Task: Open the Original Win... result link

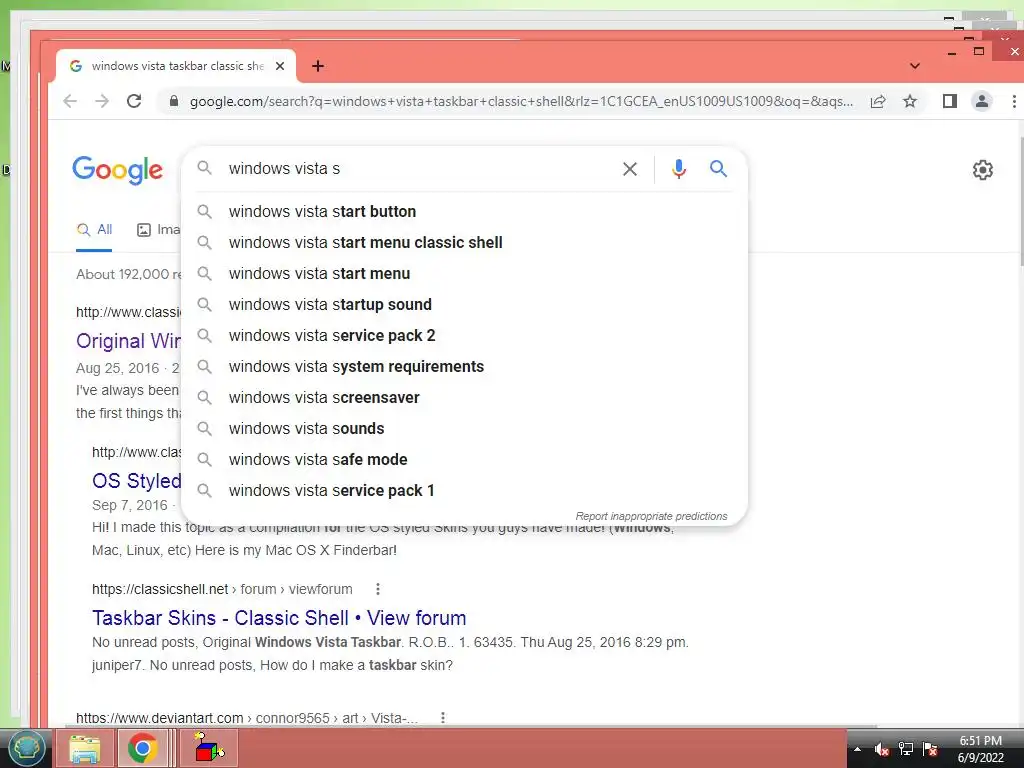Action: (x=129, y=341)
